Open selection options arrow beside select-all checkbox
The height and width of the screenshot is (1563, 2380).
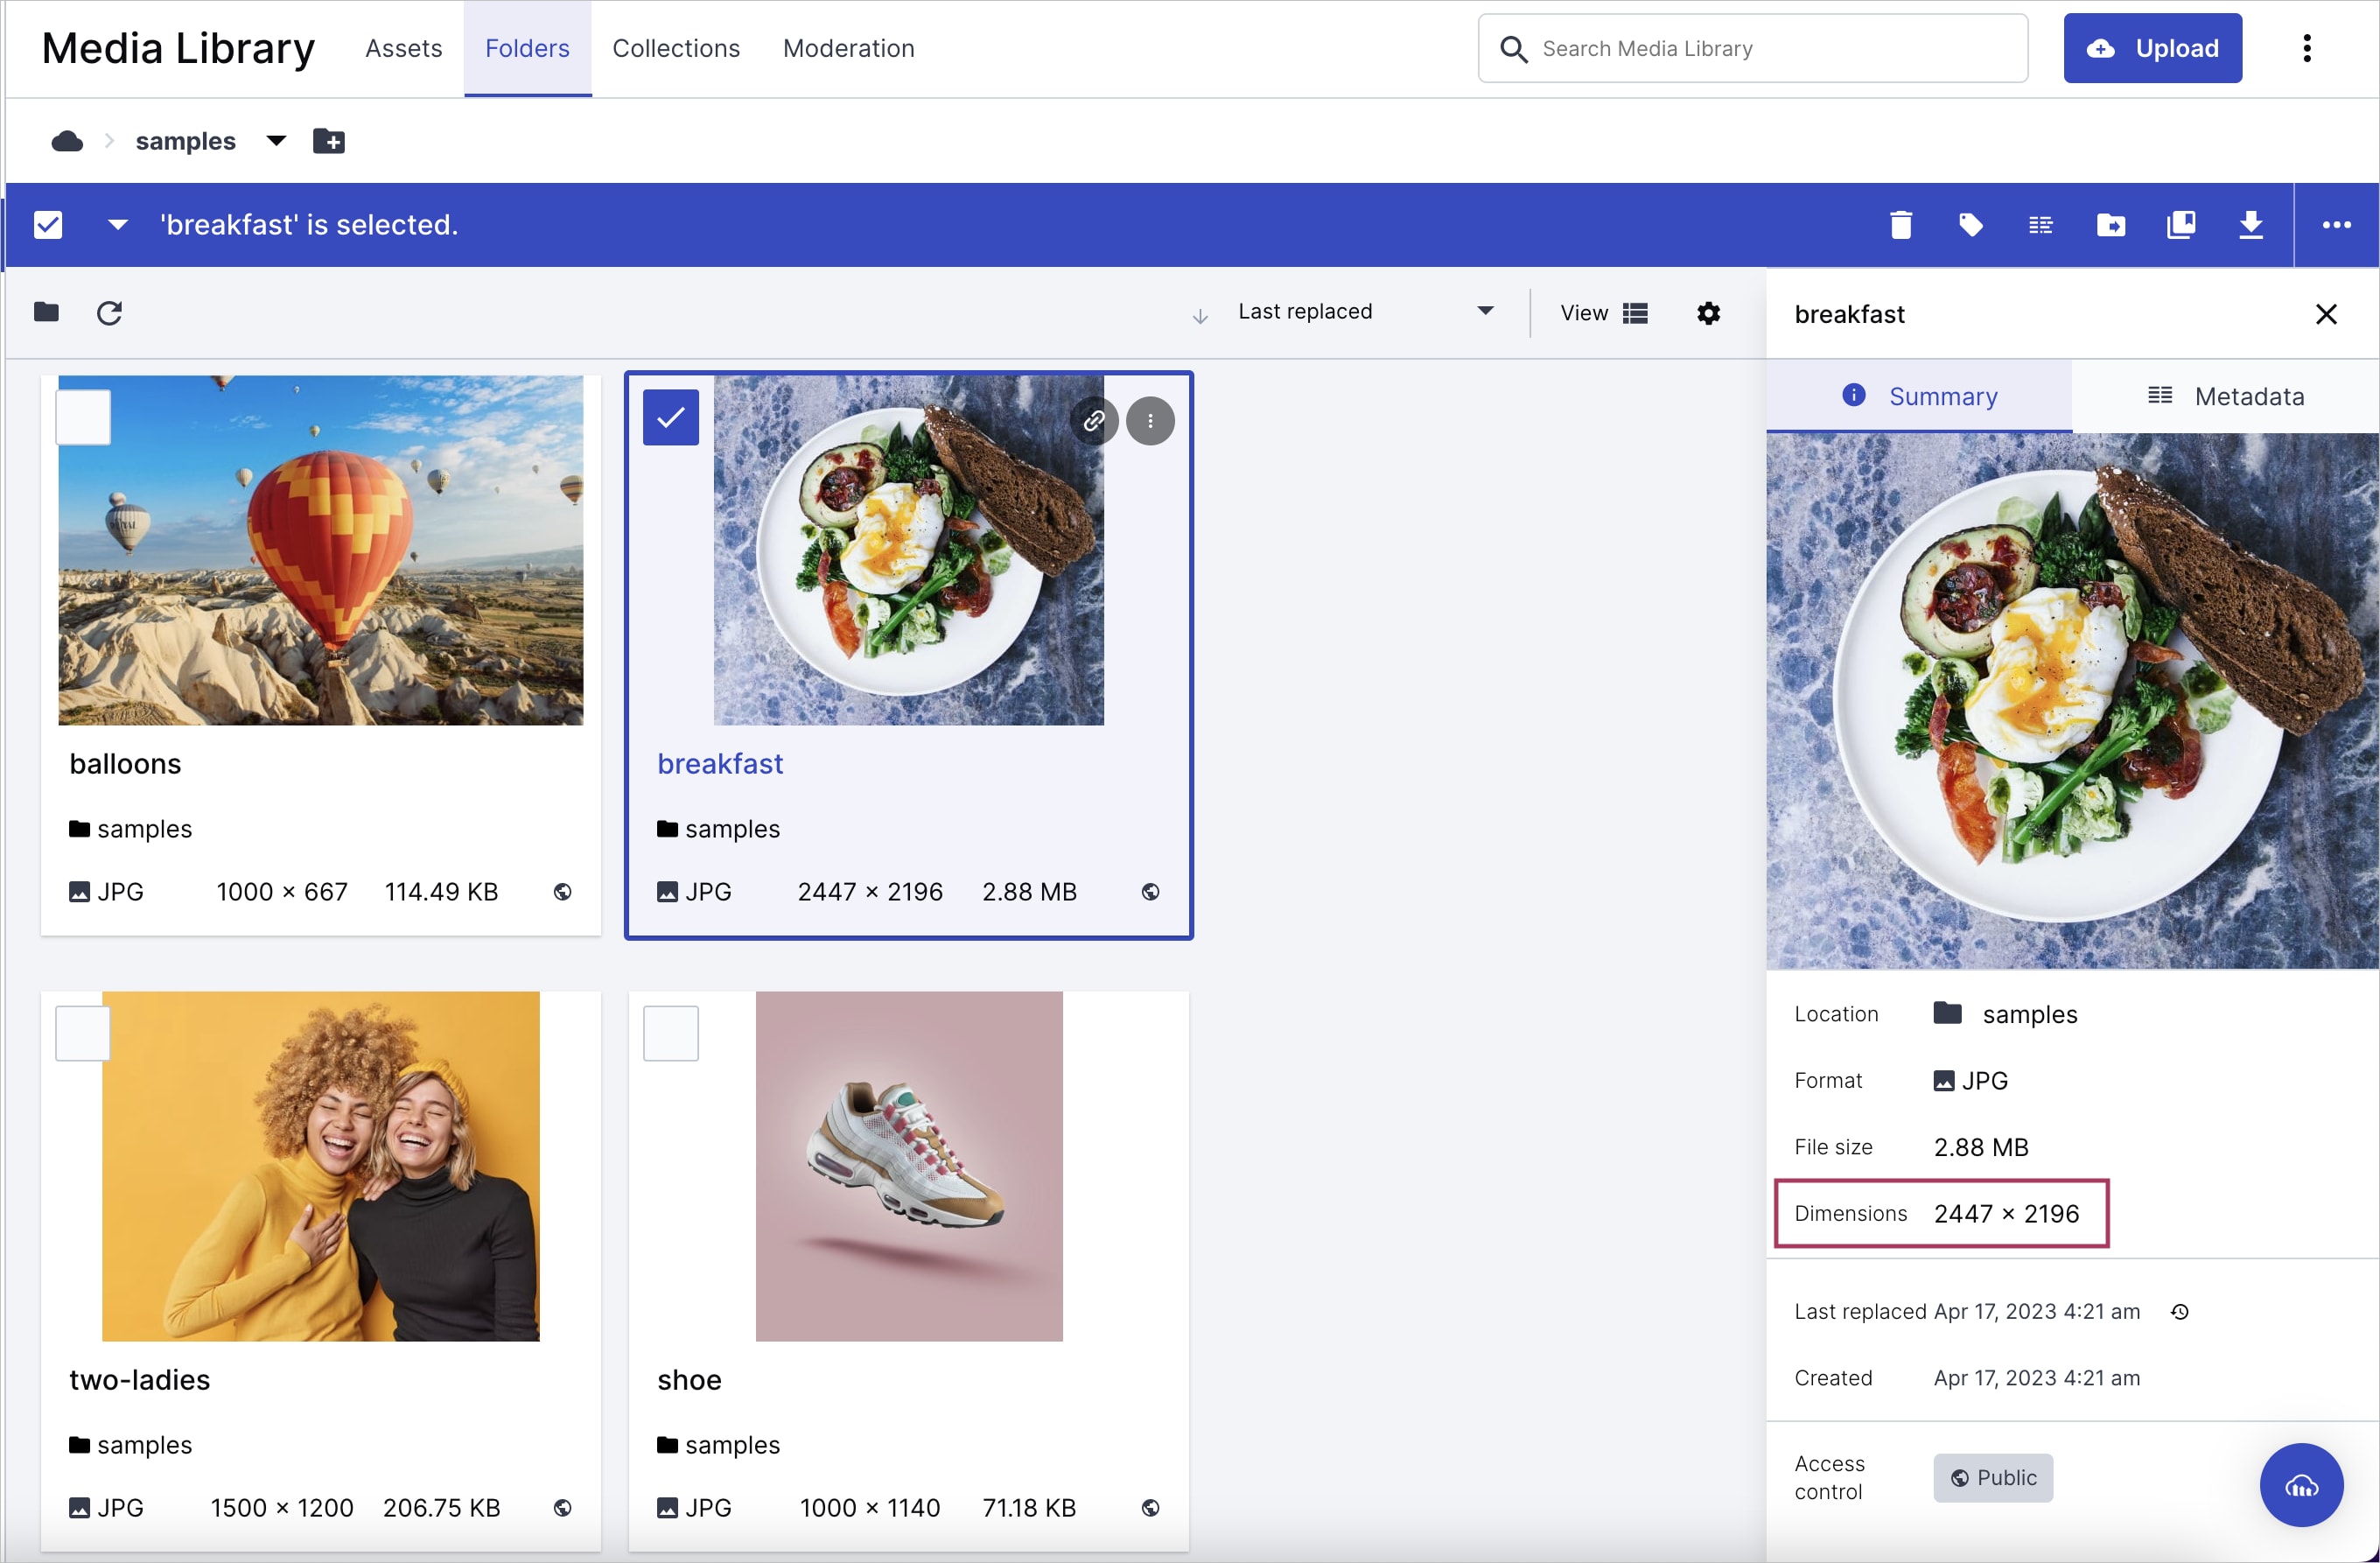click(x=118, y=225)
